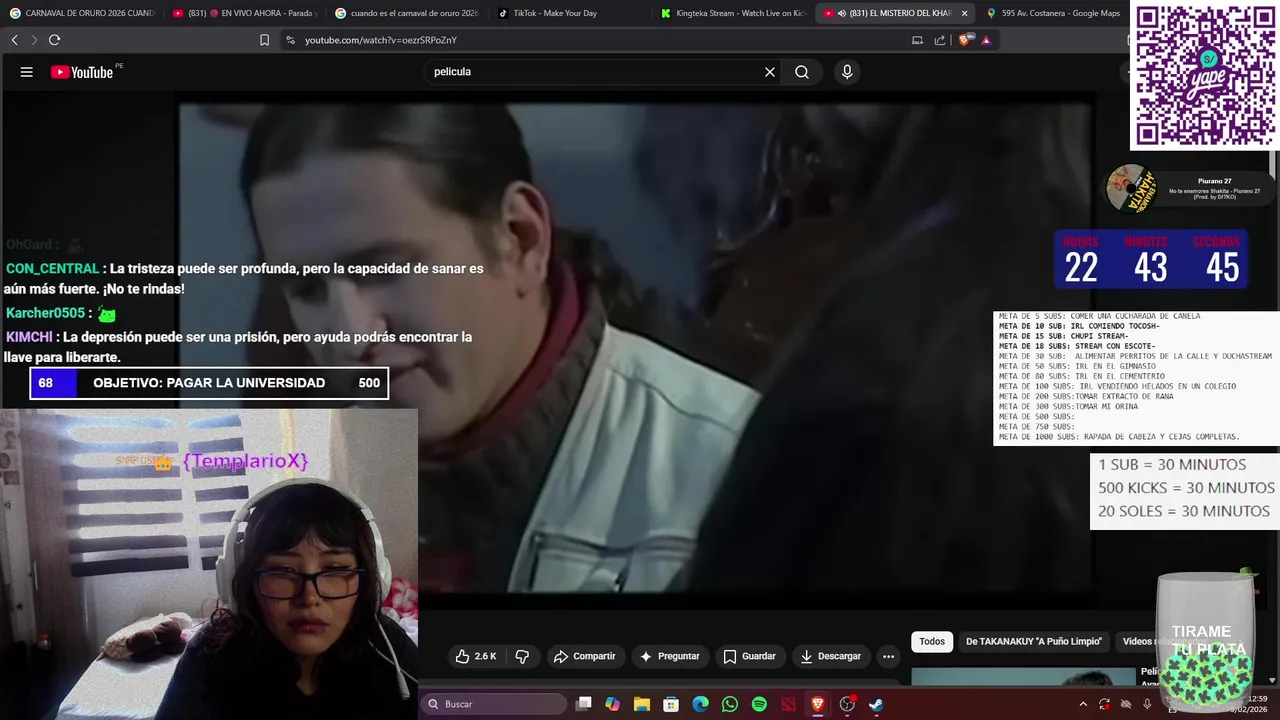Dislike the video

[522, 656]
